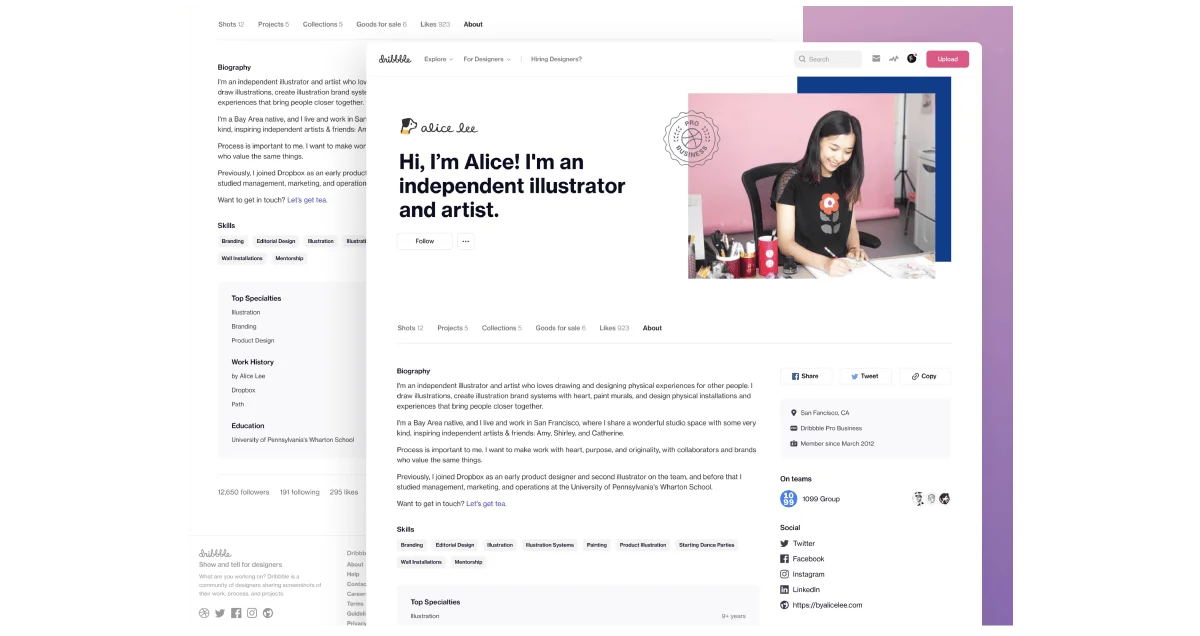Click the Facebook icon in back page footer
The image size is (1200, 636).
236,613
